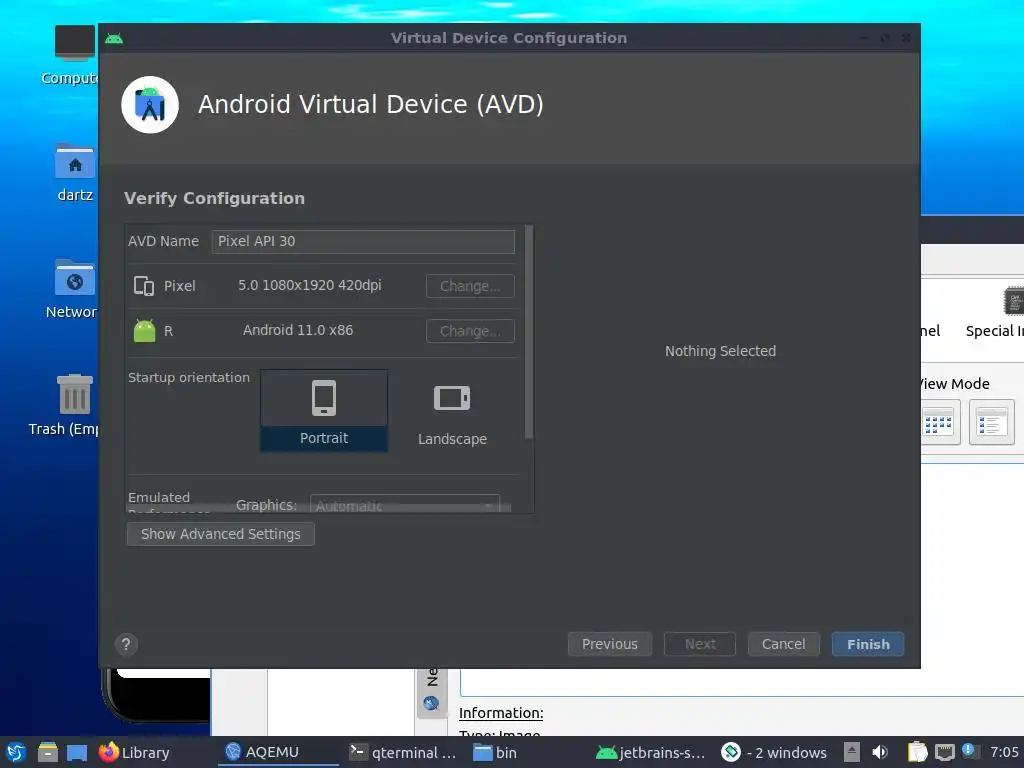Viewport: 1024px width, 768px height.
Task: Click the chip icon in background window
Action: point(1014,302)
